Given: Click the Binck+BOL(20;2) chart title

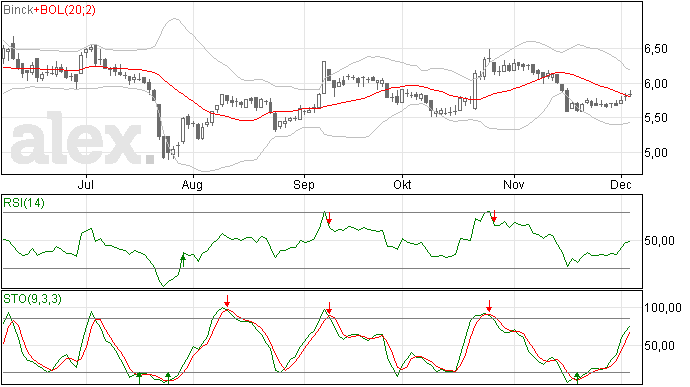Looking at the screenshot, I should pyautogui.click(x=49, y=10).
